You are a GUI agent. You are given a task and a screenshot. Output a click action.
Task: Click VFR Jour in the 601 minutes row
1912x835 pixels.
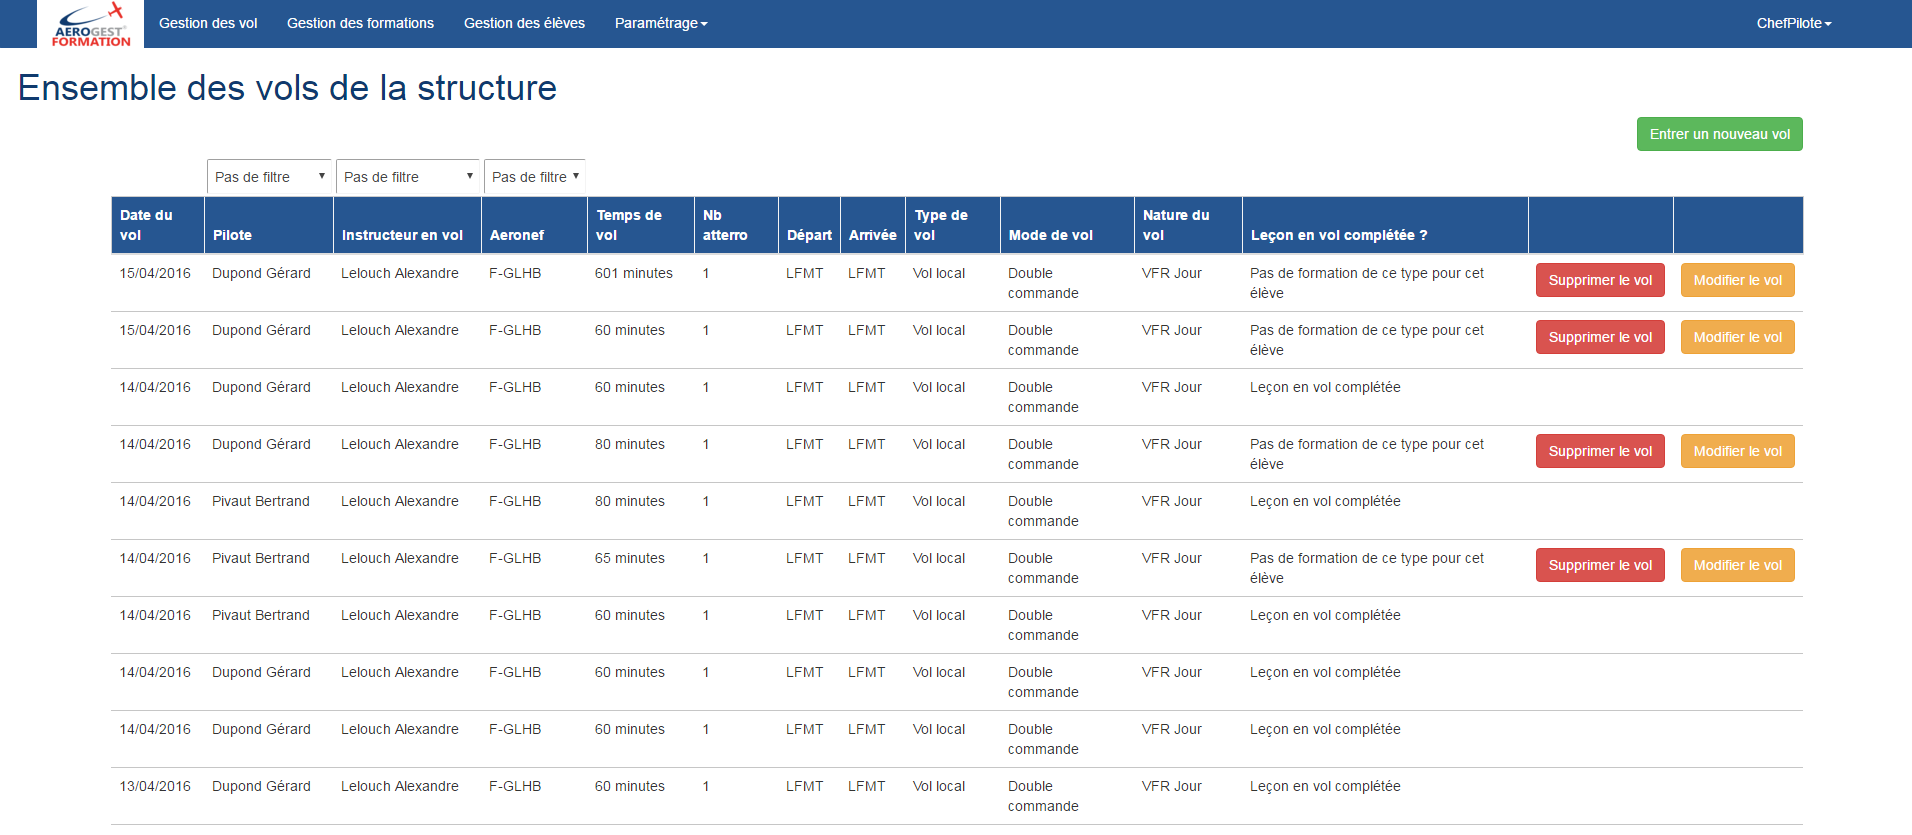[1172, 273]
